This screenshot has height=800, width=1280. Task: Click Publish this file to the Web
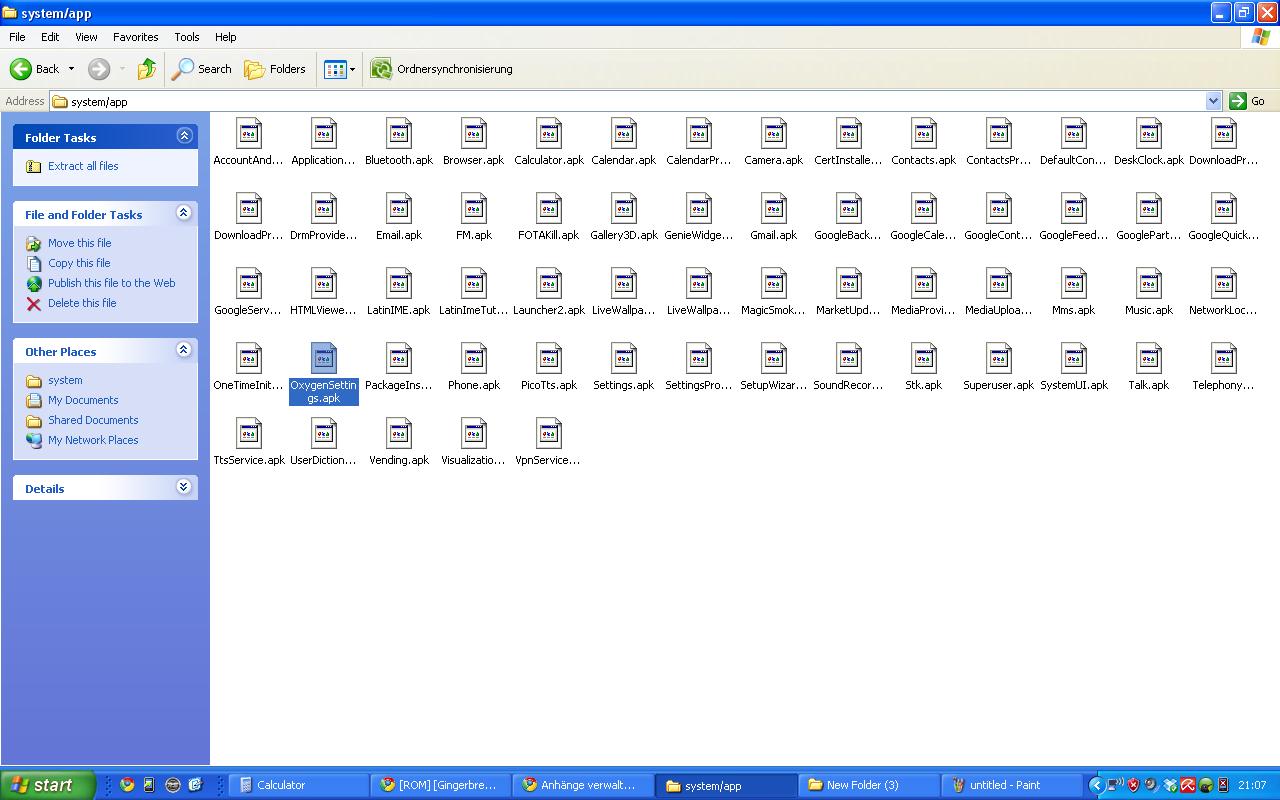coord(112,283)
